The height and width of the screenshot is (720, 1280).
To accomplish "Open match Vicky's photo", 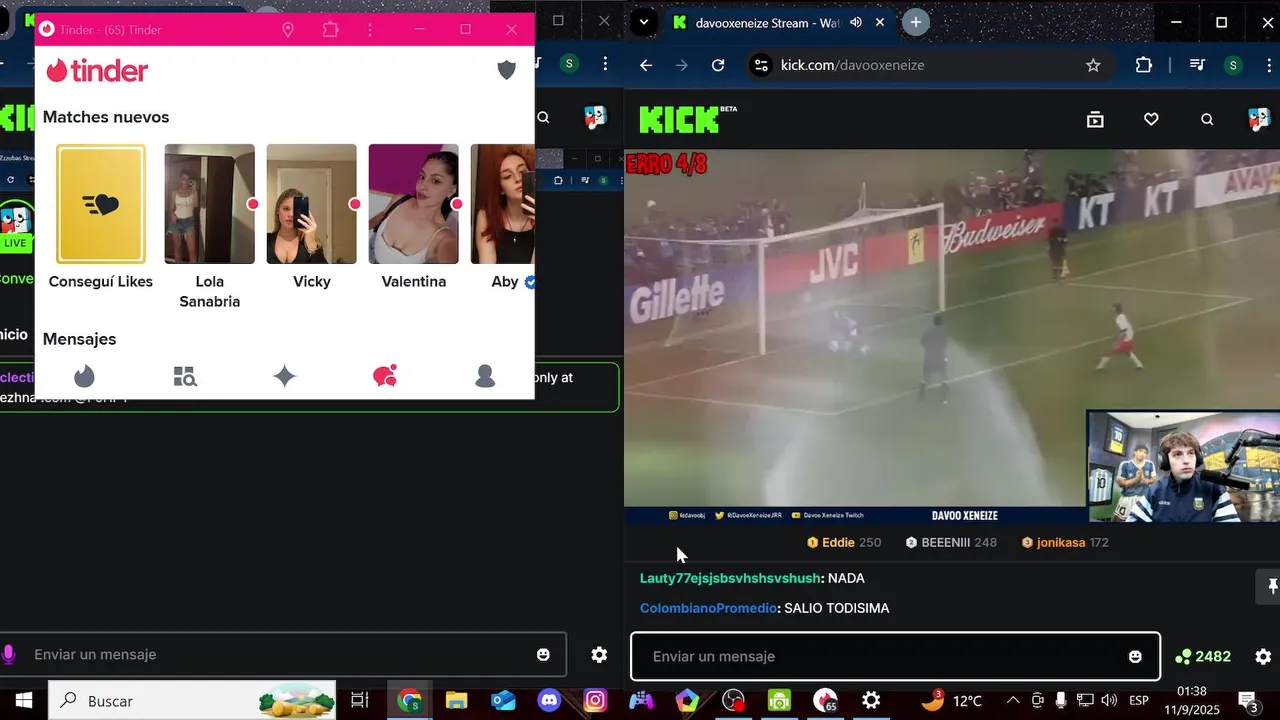I will point(311,204).
